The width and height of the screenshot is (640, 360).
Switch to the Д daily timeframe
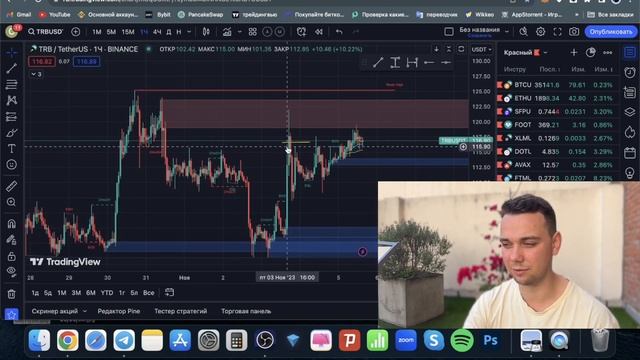pos(169,32)
